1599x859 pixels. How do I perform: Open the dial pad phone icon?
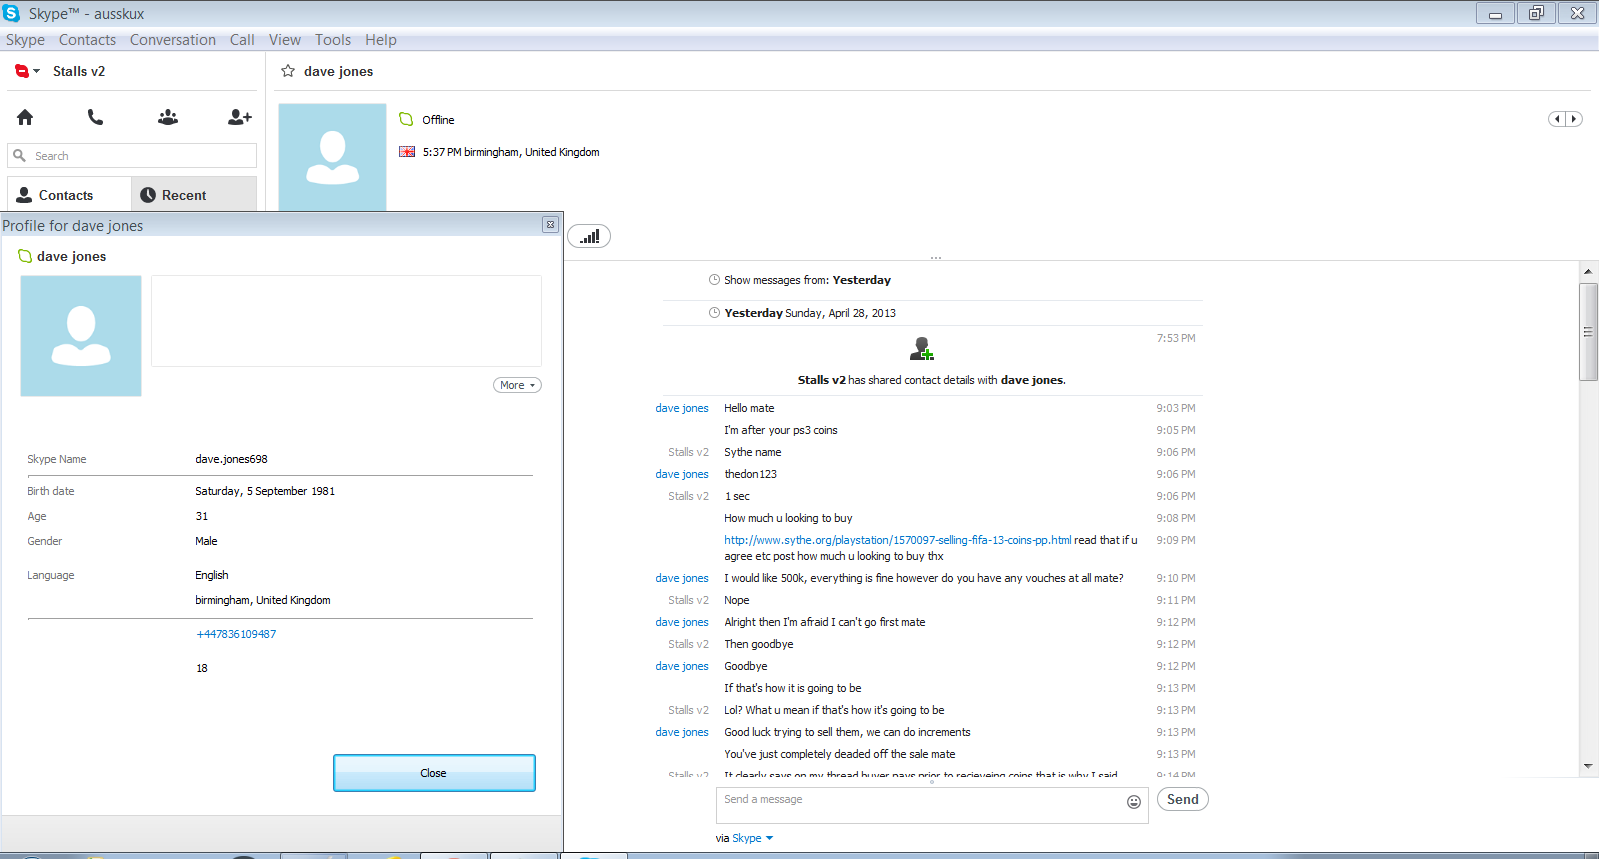pyautogui.click(x=96, y=117)
